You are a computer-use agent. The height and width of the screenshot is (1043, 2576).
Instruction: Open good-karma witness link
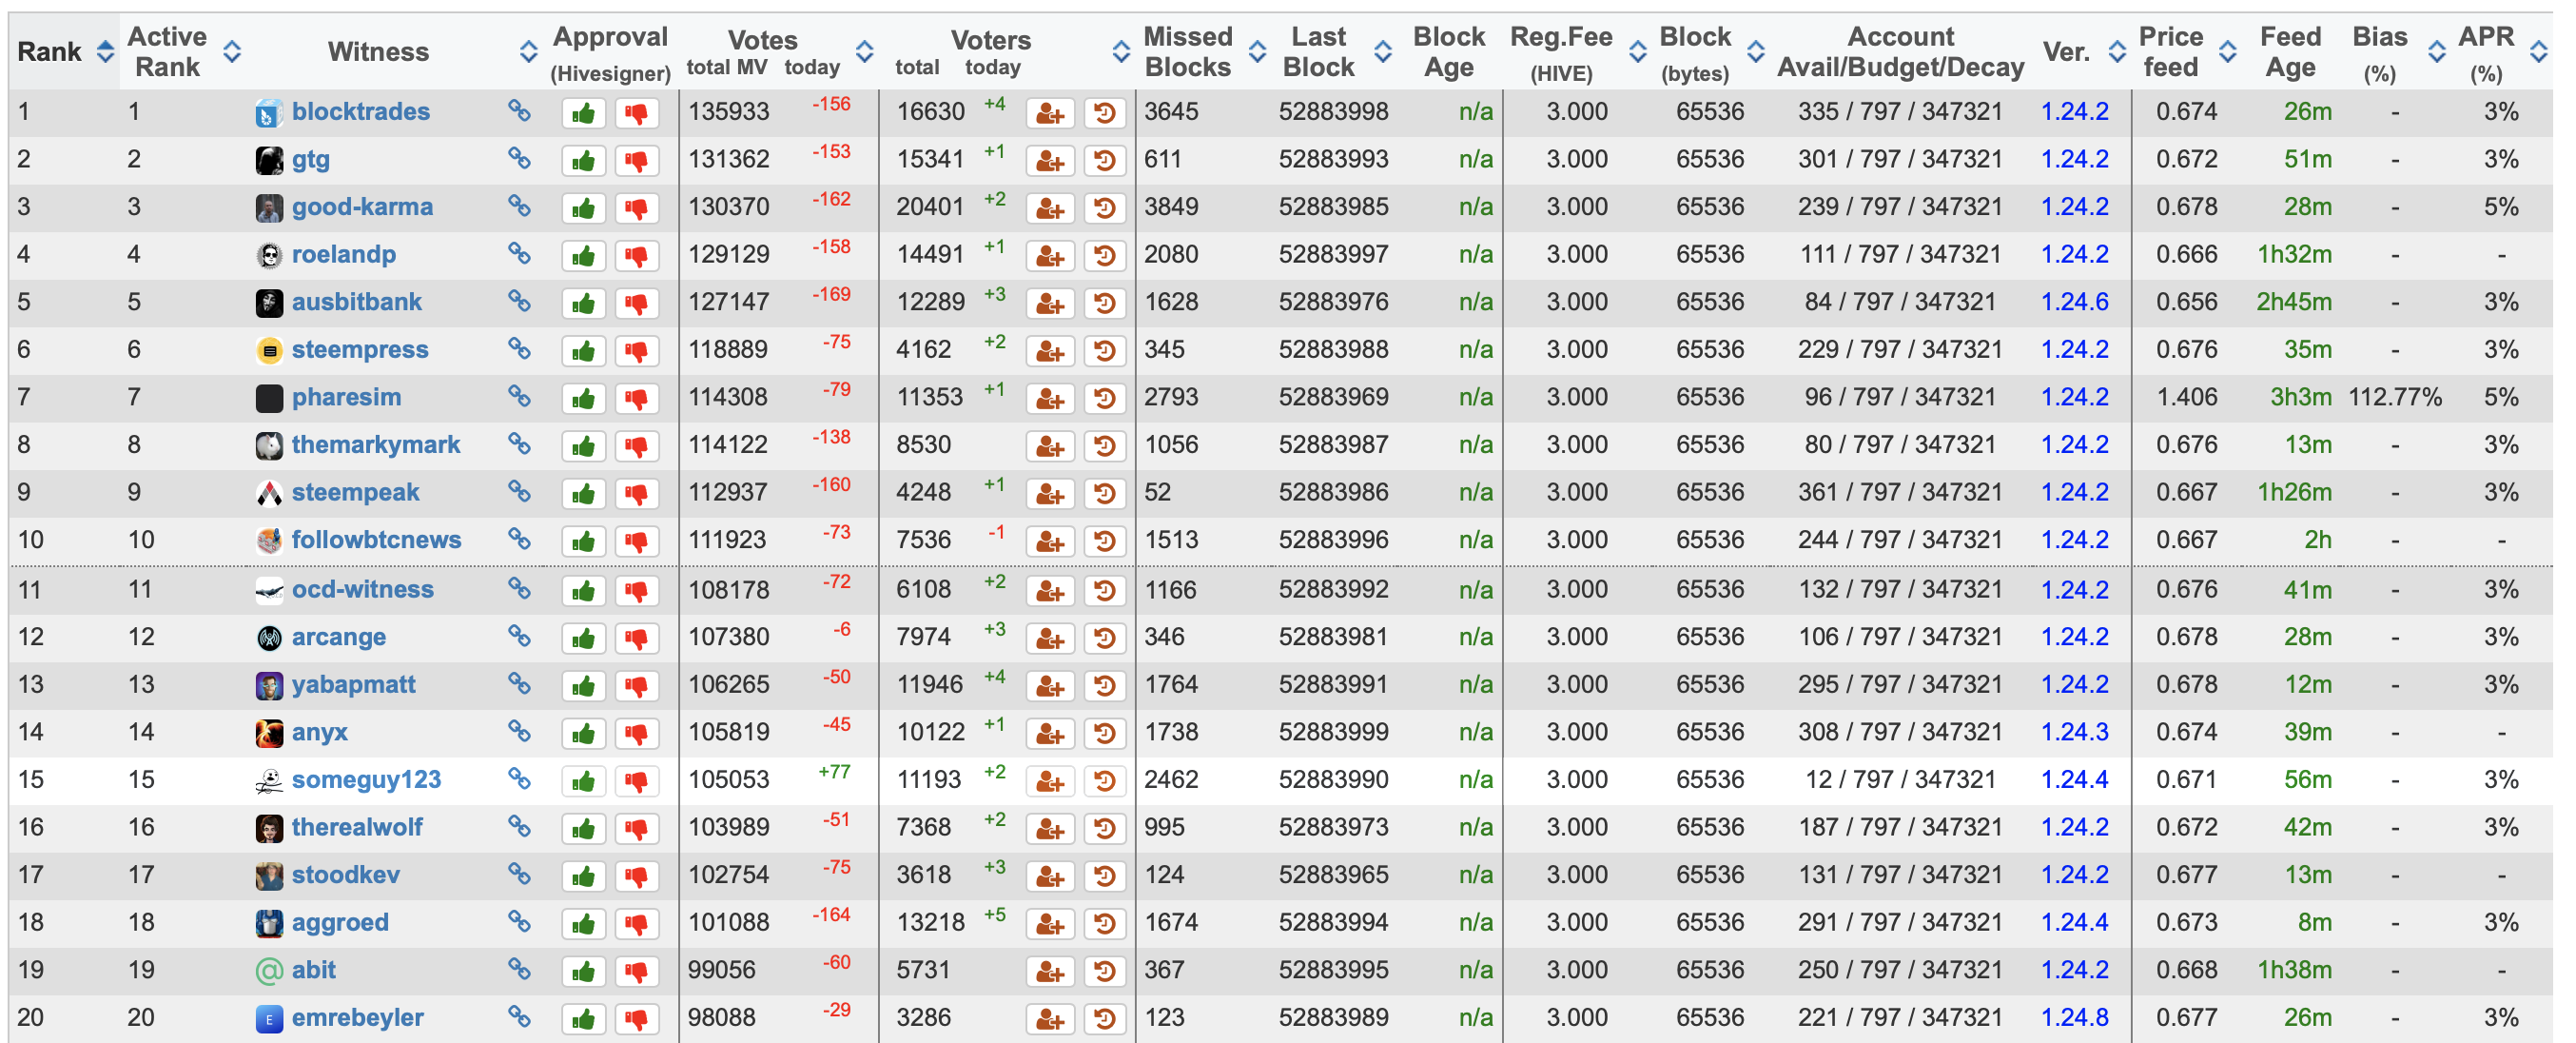(x=363, y=207)
